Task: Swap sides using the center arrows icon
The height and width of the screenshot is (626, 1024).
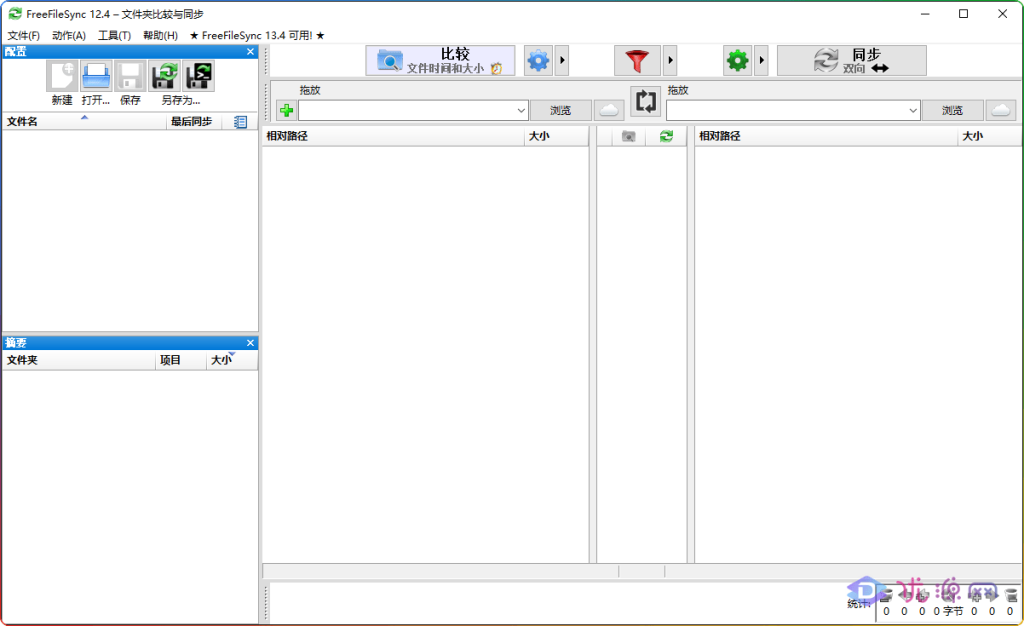Action: point(645,101)
